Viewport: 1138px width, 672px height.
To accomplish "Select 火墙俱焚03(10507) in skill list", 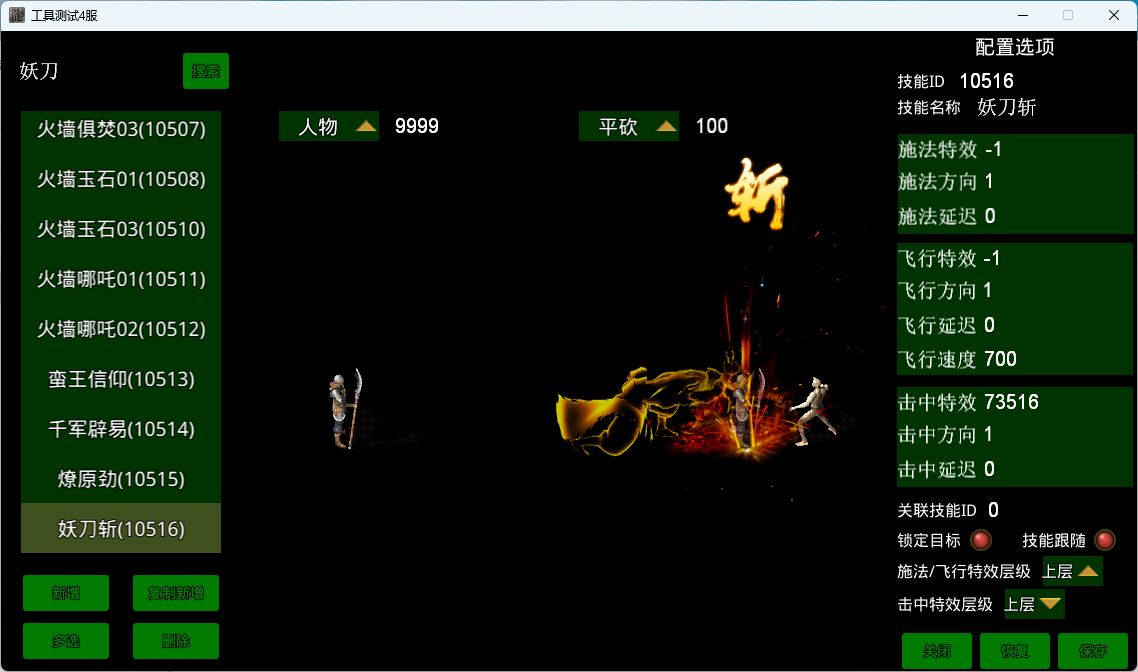I will click(121, 129).
